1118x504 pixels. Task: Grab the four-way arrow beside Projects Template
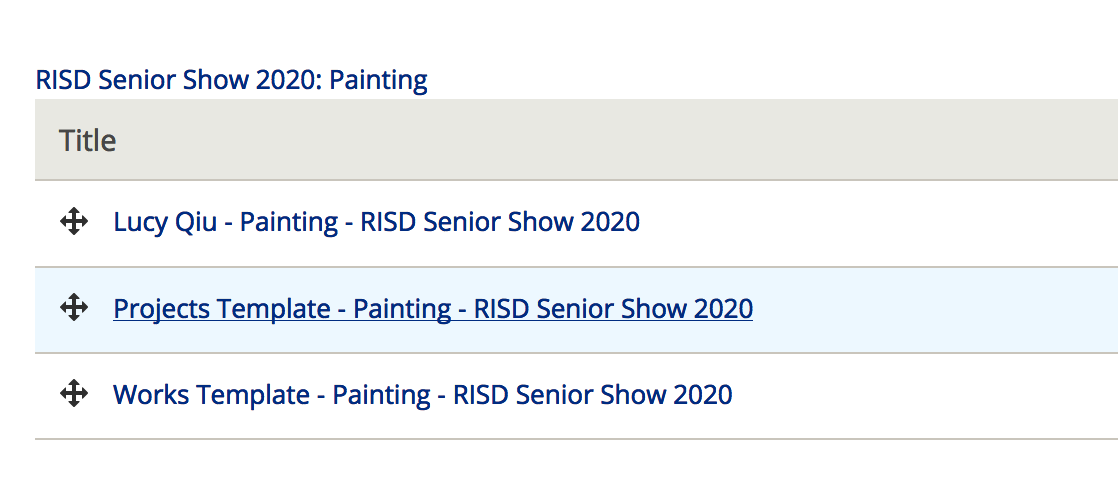73,308
